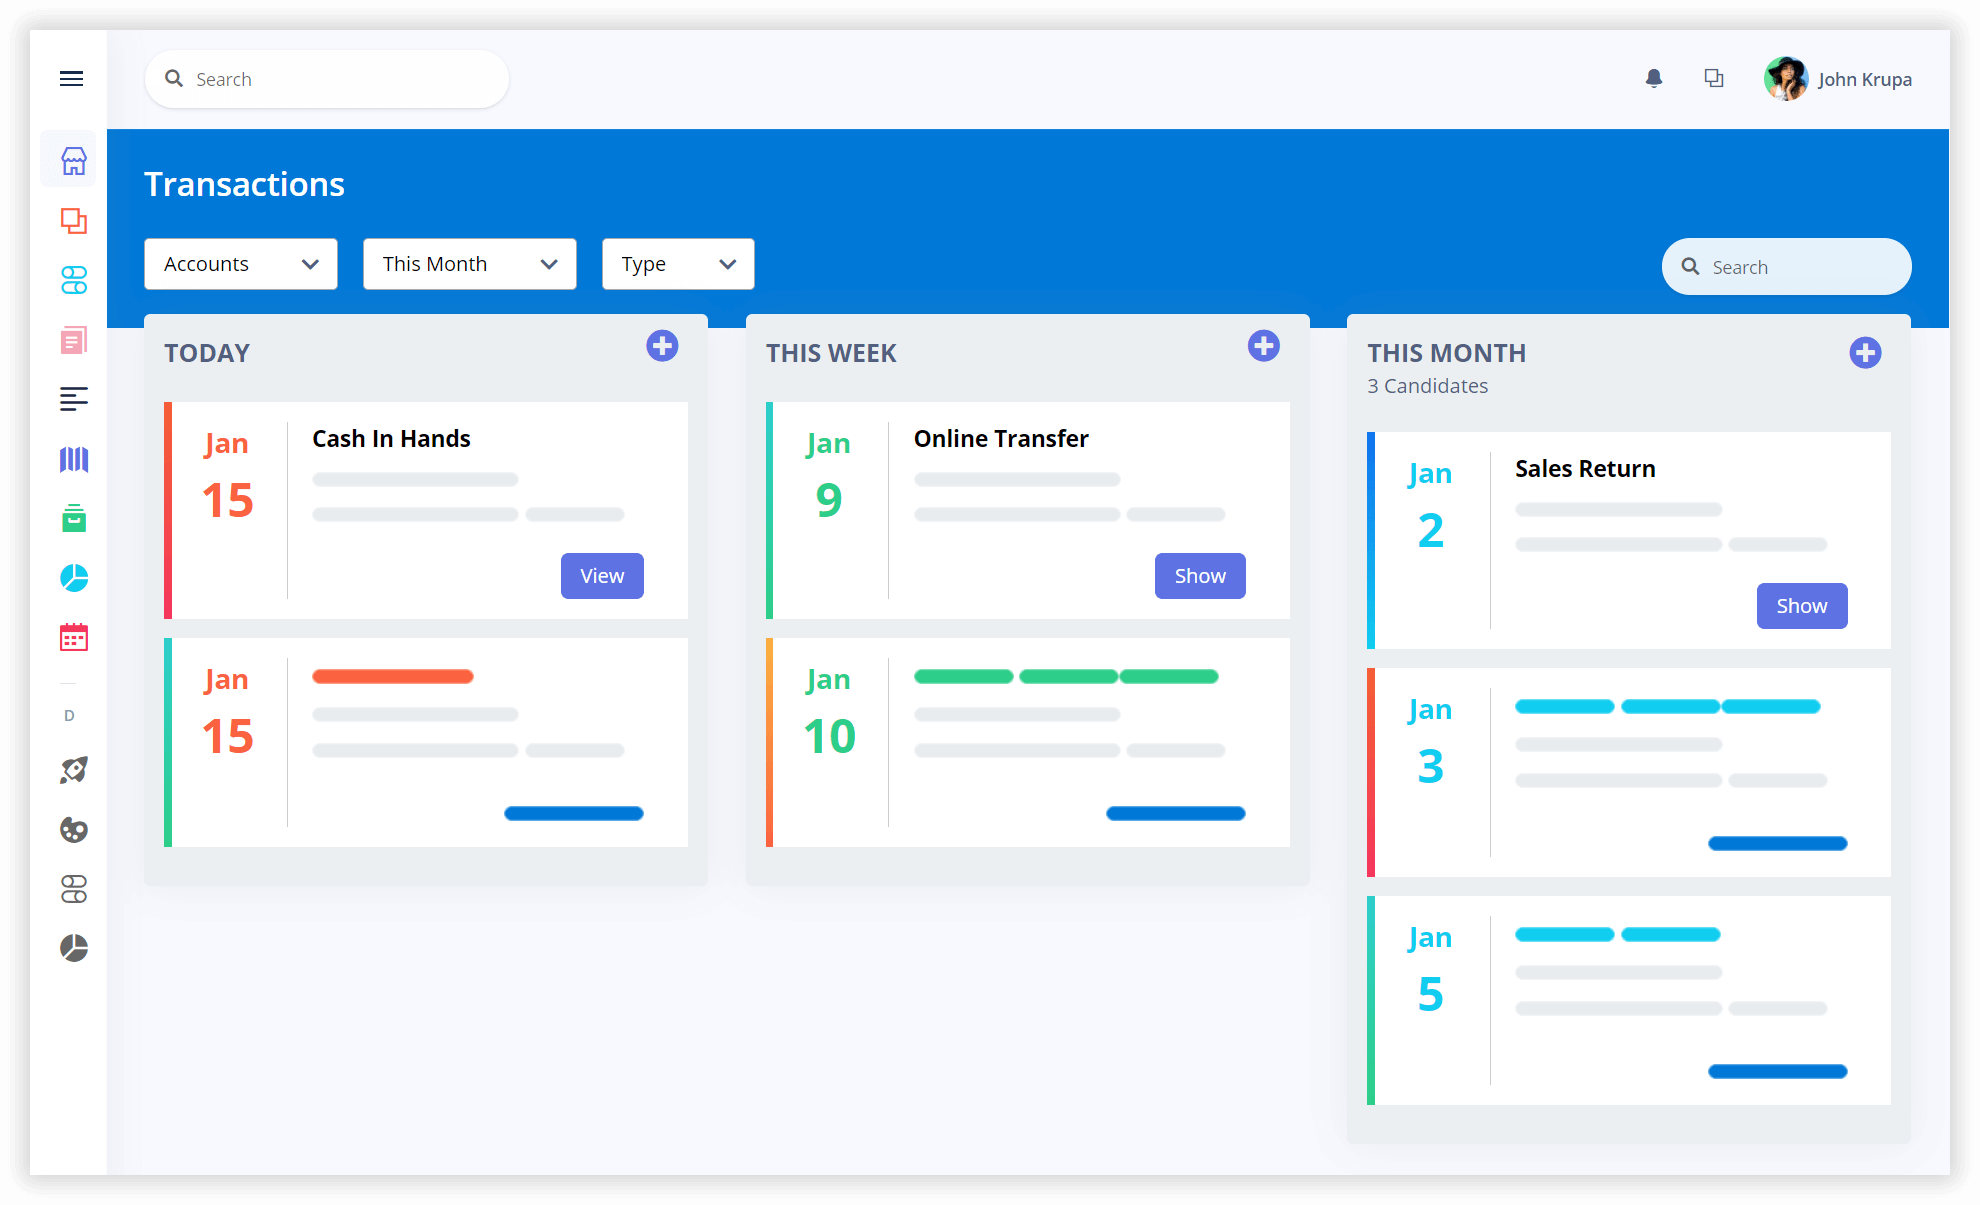Click add button on THIS WEEK column
This screenshot has width=1980, height=1205.
point(1263,352)
